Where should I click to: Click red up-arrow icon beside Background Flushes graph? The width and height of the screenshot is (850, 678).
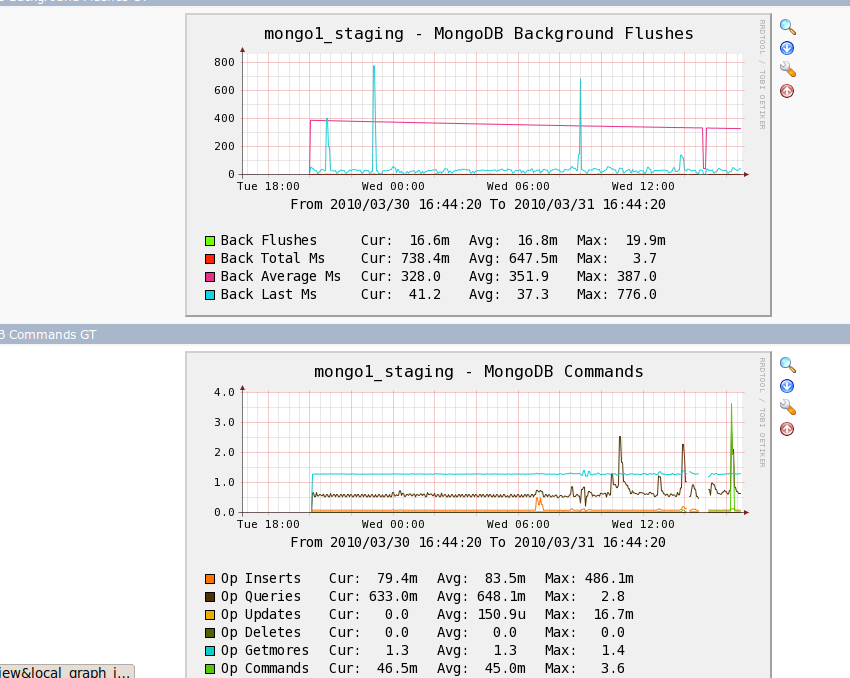[x=787, y=91]
